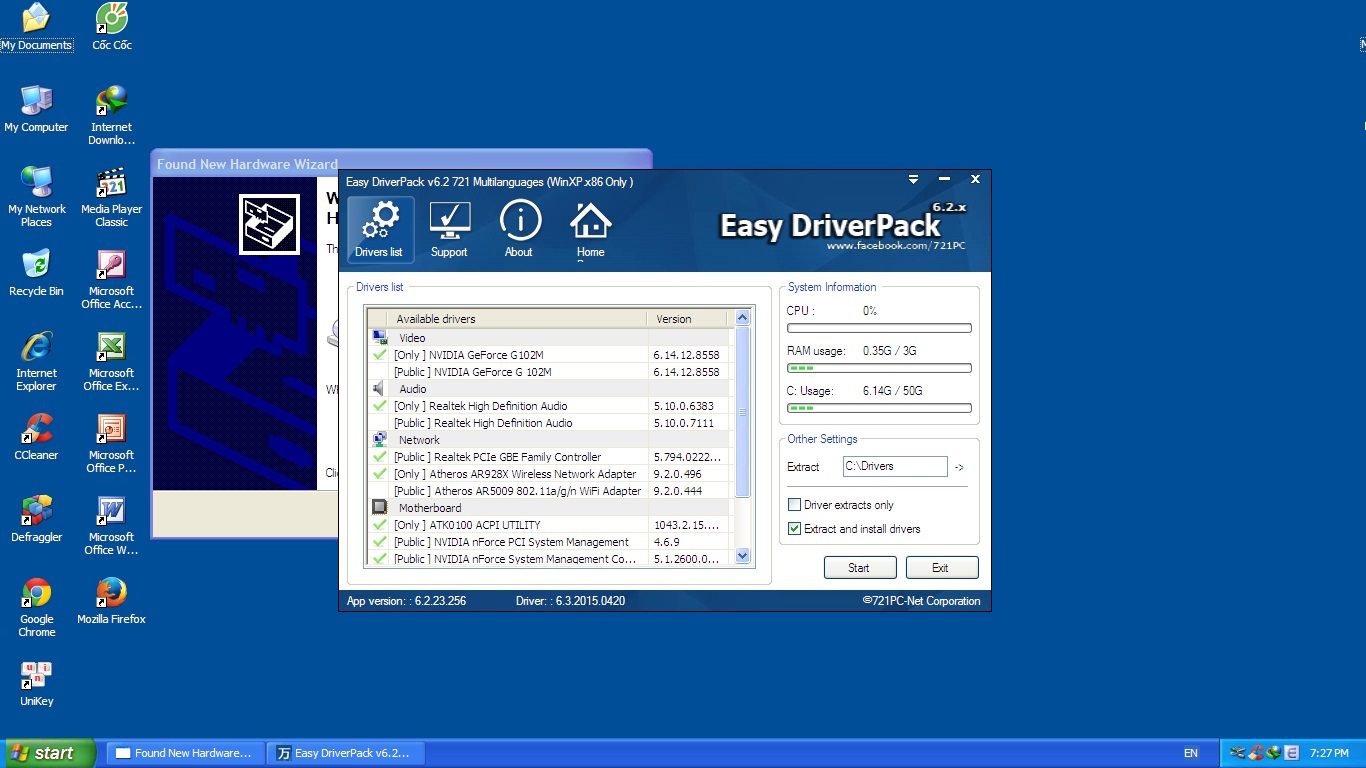
Task: Open the title bar dropdown menu arrow
Action: tap(913, 180)
